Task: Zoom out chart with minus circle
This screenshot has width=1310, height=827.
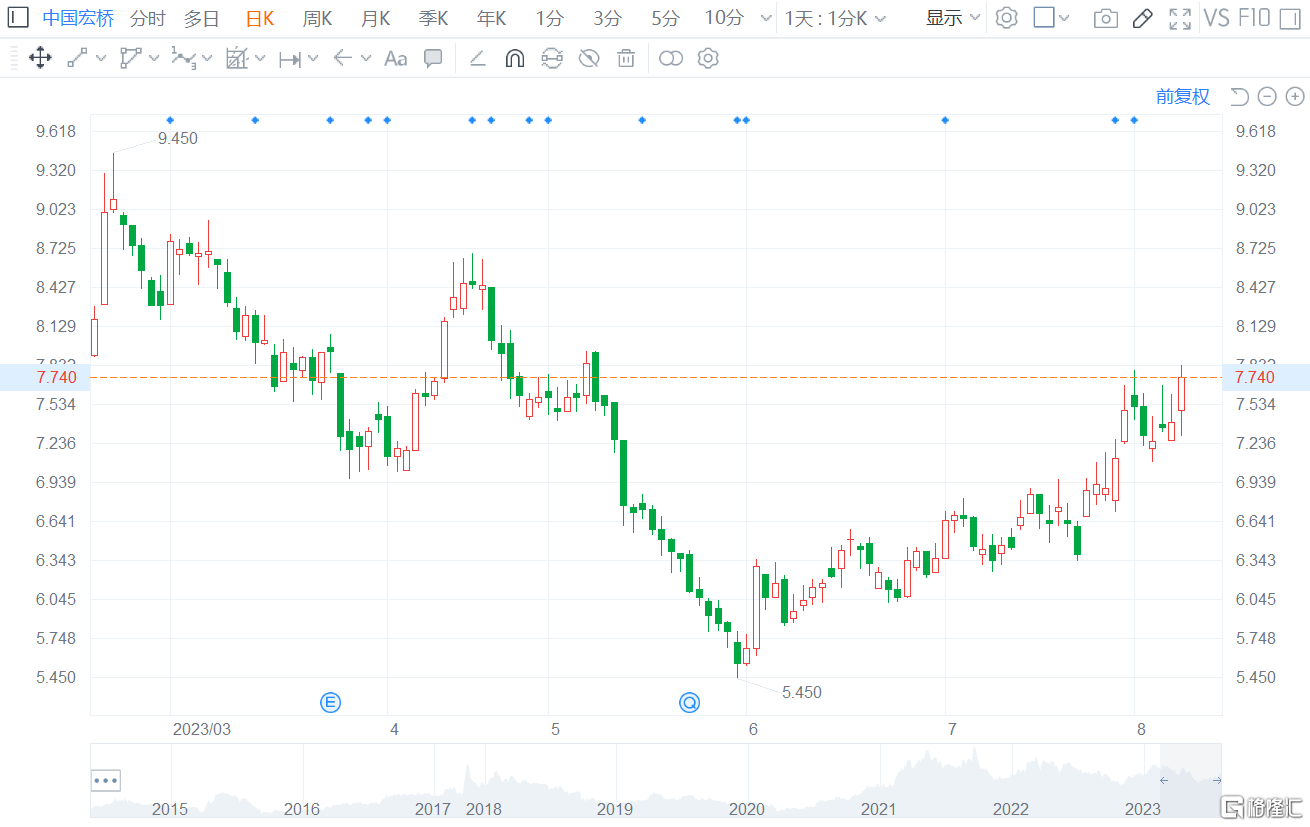Action: (x=1267, y=96)
